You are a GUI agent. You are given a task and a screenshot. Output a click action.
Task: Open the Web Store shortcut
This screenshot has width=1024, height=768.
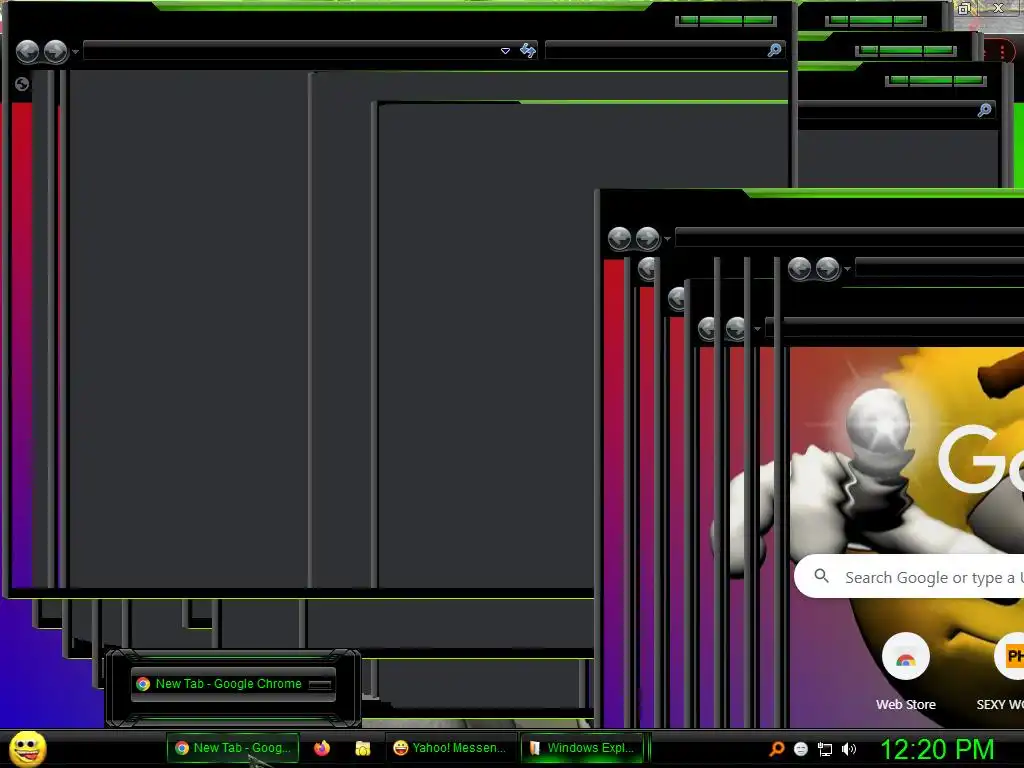pos(906,673)
